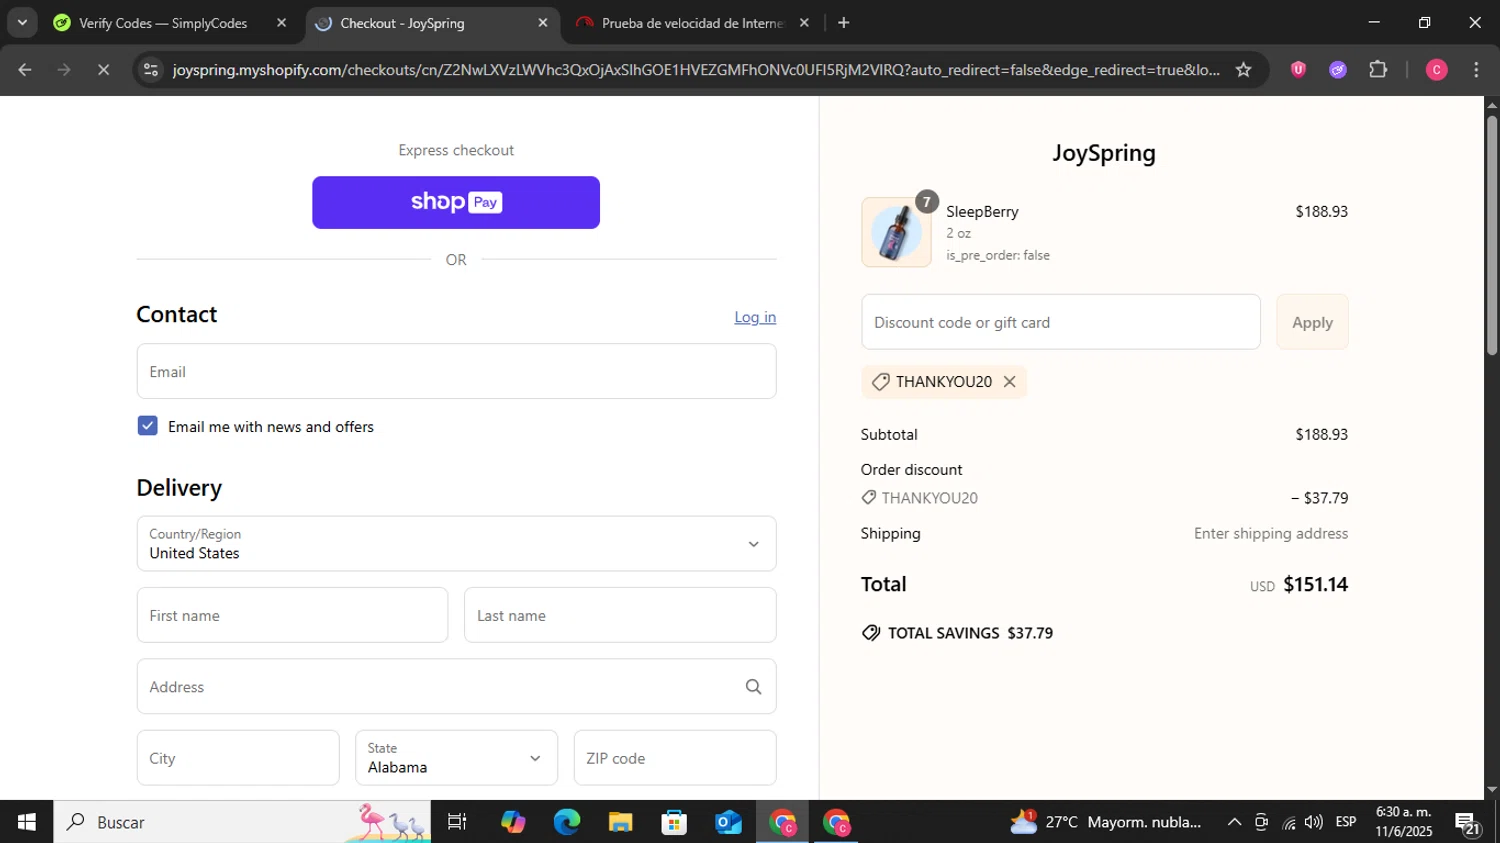Click the ESP language indicator
1500x843 pixels.
pyautogui.click(x=1346, y=822)
